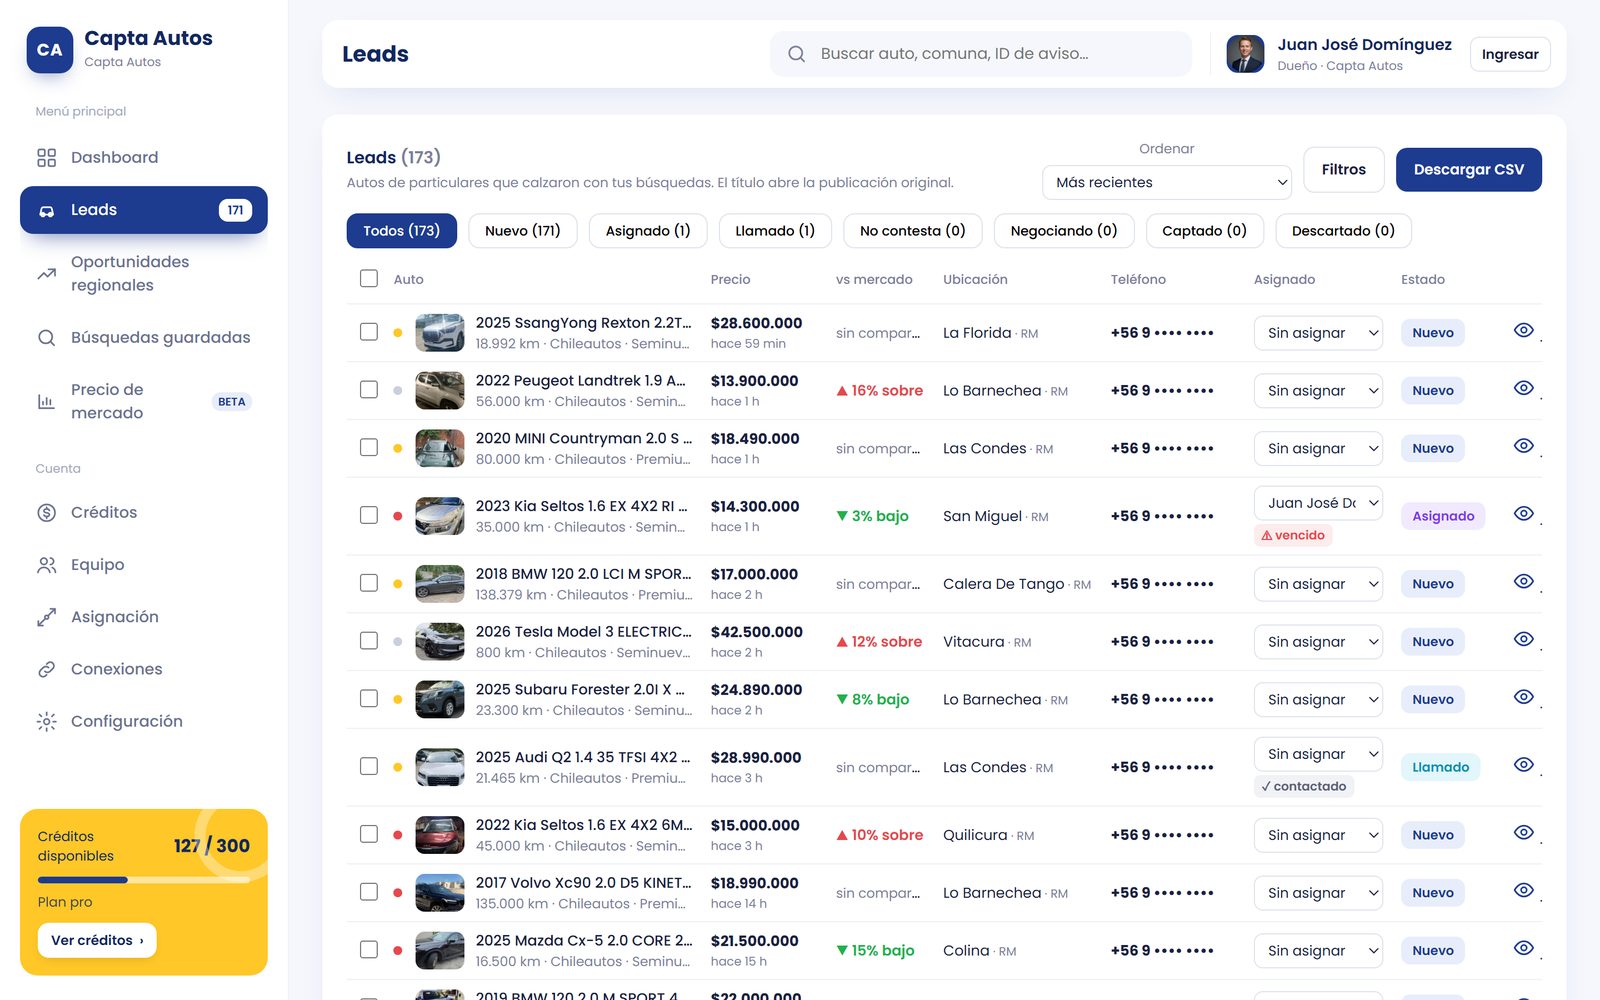This screenshot has width=1600, height=1000.
Task: Open assignee dropdown for Tesla Model 3
Action: click(1318, 642)
